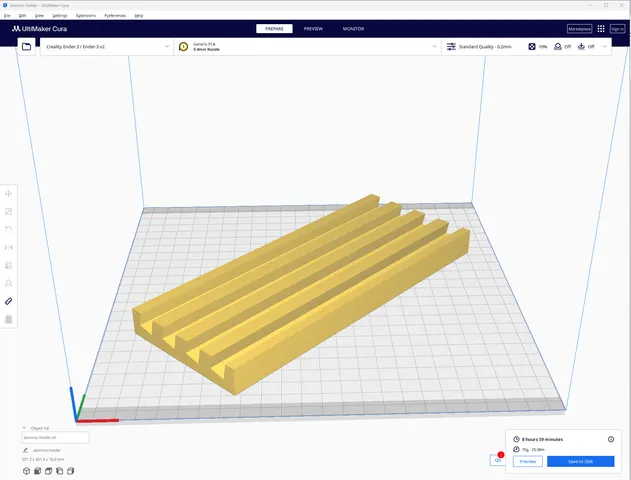Click the slicing notification icon with red badge
The image size is (631, 480).
pyautogui.click(x=498, y=460)
